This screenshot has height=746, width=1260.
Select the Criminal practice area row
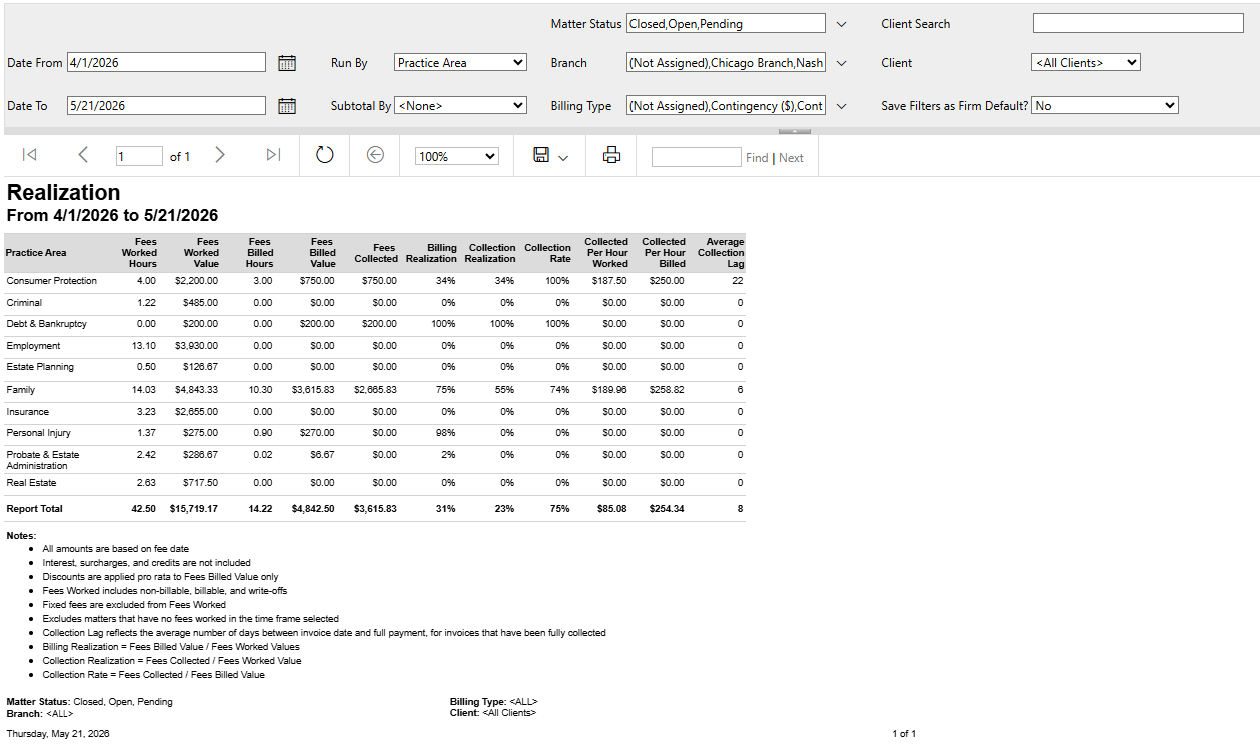tap(24, 302)
